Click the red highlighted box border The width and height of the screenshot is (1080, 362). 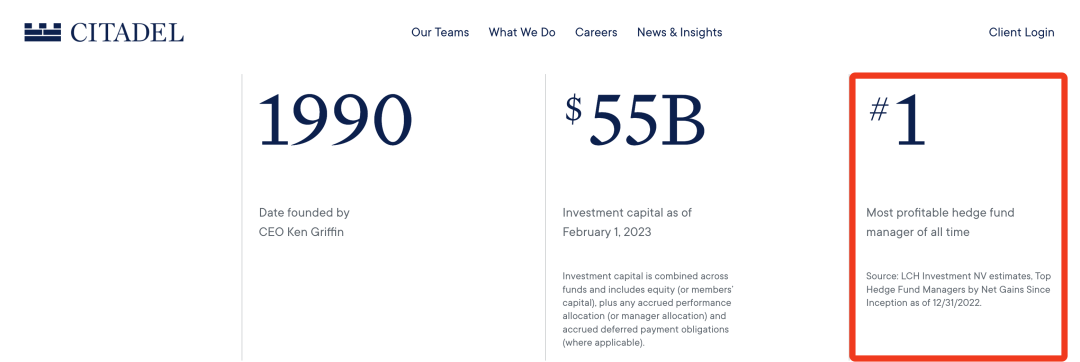point(853,217)
